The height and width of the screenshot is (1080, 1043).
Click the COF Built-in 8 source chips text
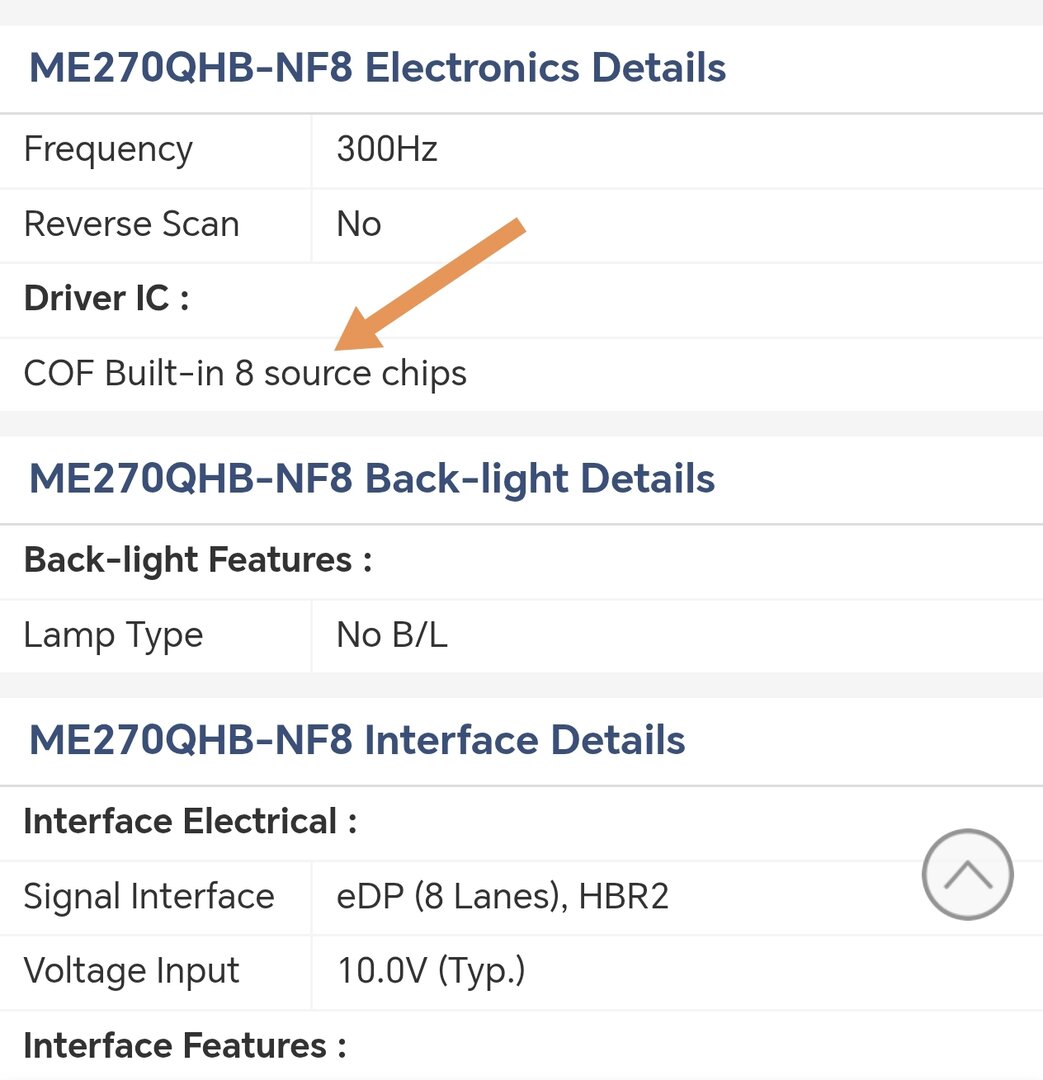[x=245, y=373]
